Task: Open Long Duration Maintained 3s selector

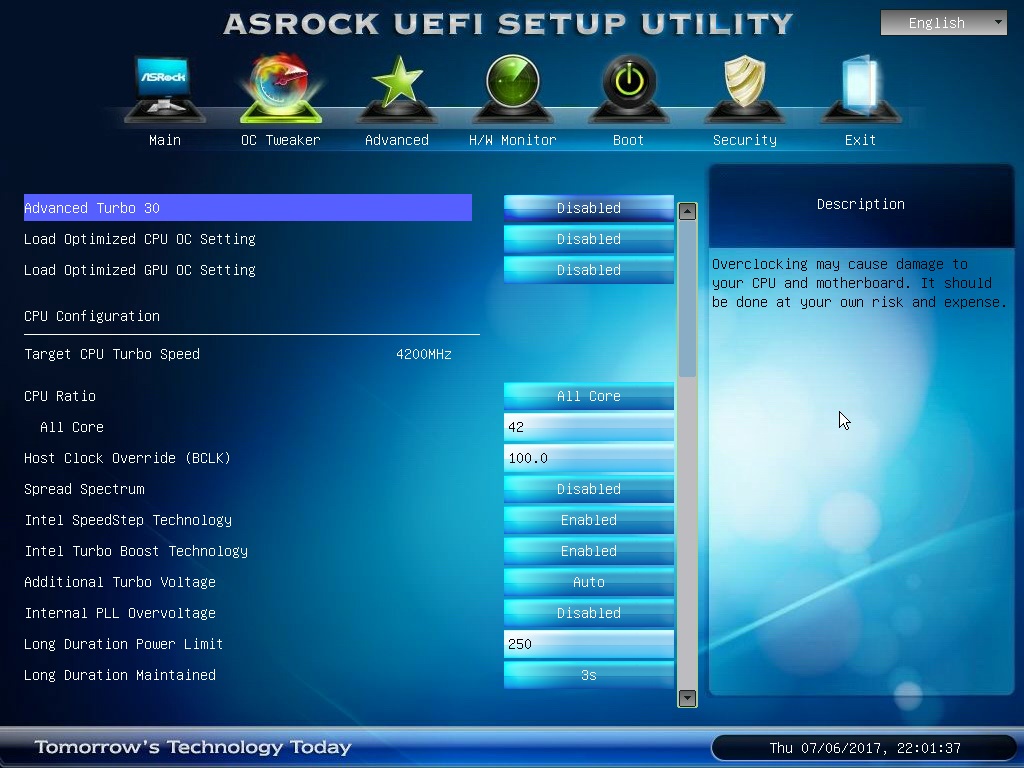Action: click(x=588, y=675)
